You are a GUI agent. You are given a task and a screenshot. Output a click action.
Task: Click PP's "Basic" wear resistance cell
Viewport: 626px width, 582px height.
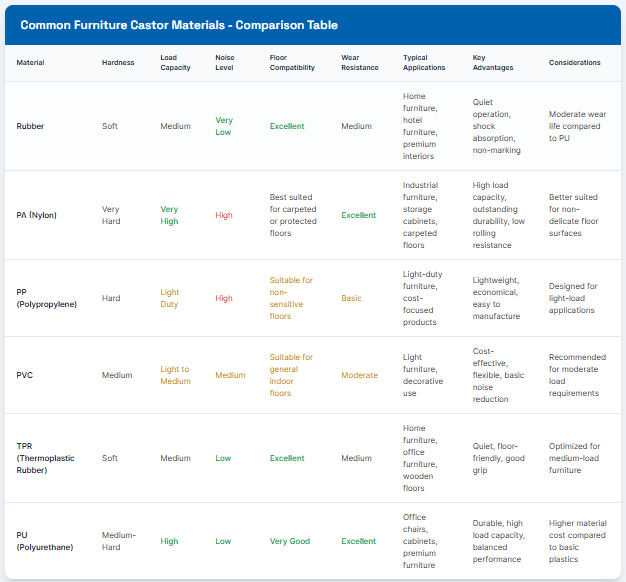pyautogui.click(x=352, y=298)
